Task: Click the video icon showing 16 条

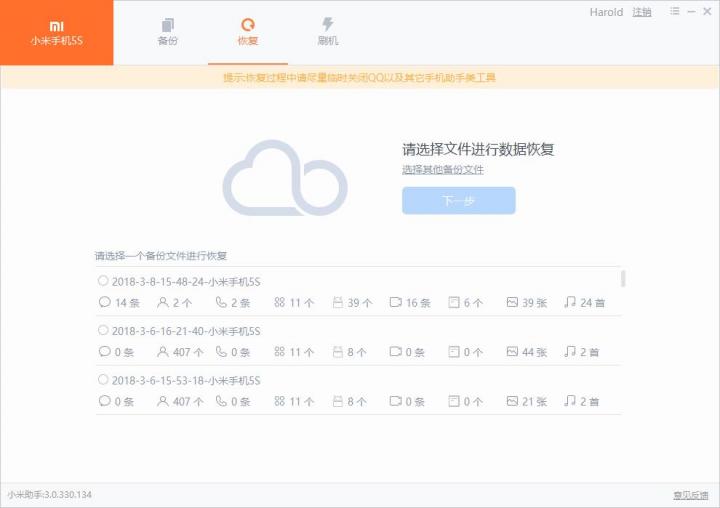Action: tap(395, 302)
